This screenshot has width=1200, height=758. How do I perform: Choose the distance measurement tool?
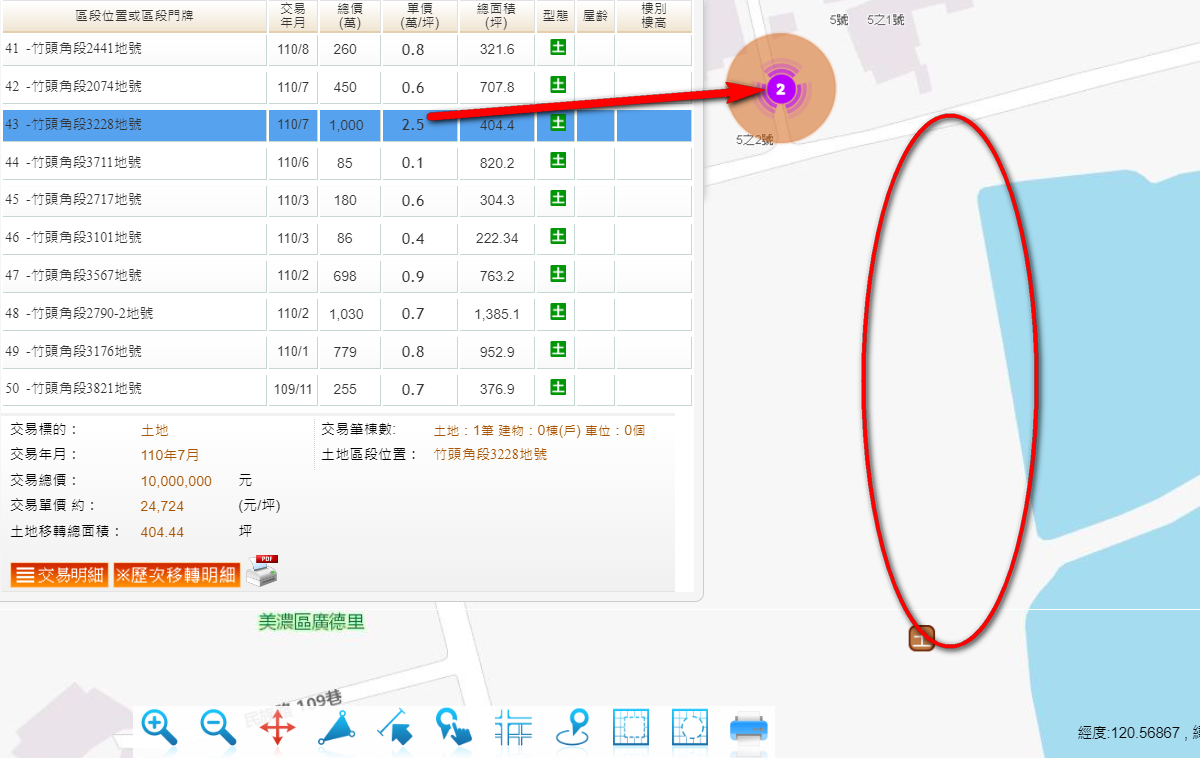point(395,727)
